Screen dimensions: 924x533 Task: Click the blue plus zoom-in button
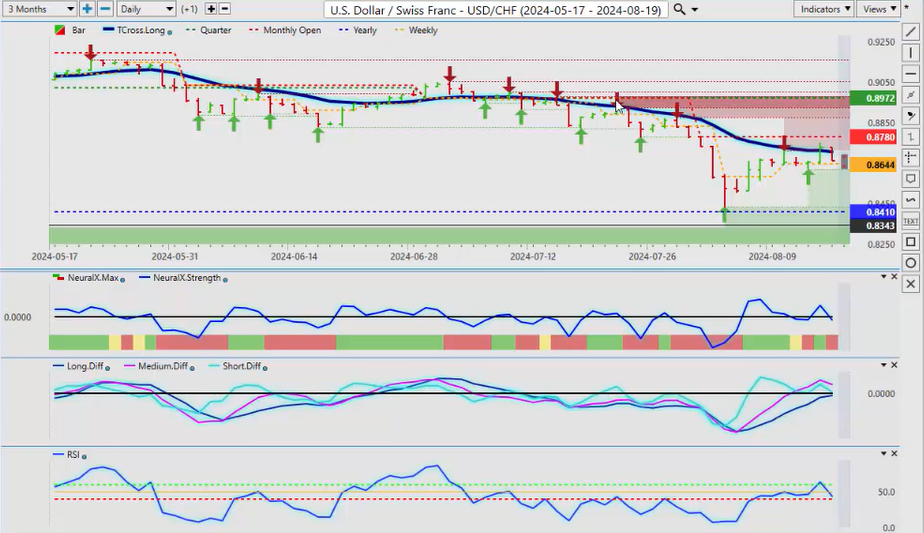87,9
